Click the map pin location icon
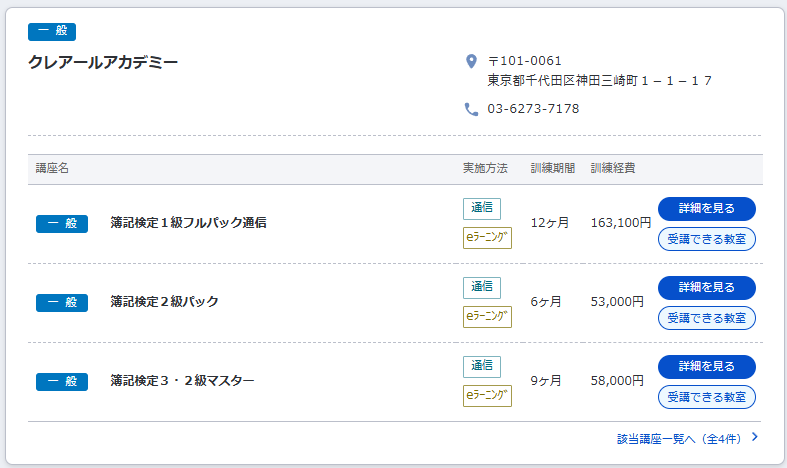 click(472, 62)
